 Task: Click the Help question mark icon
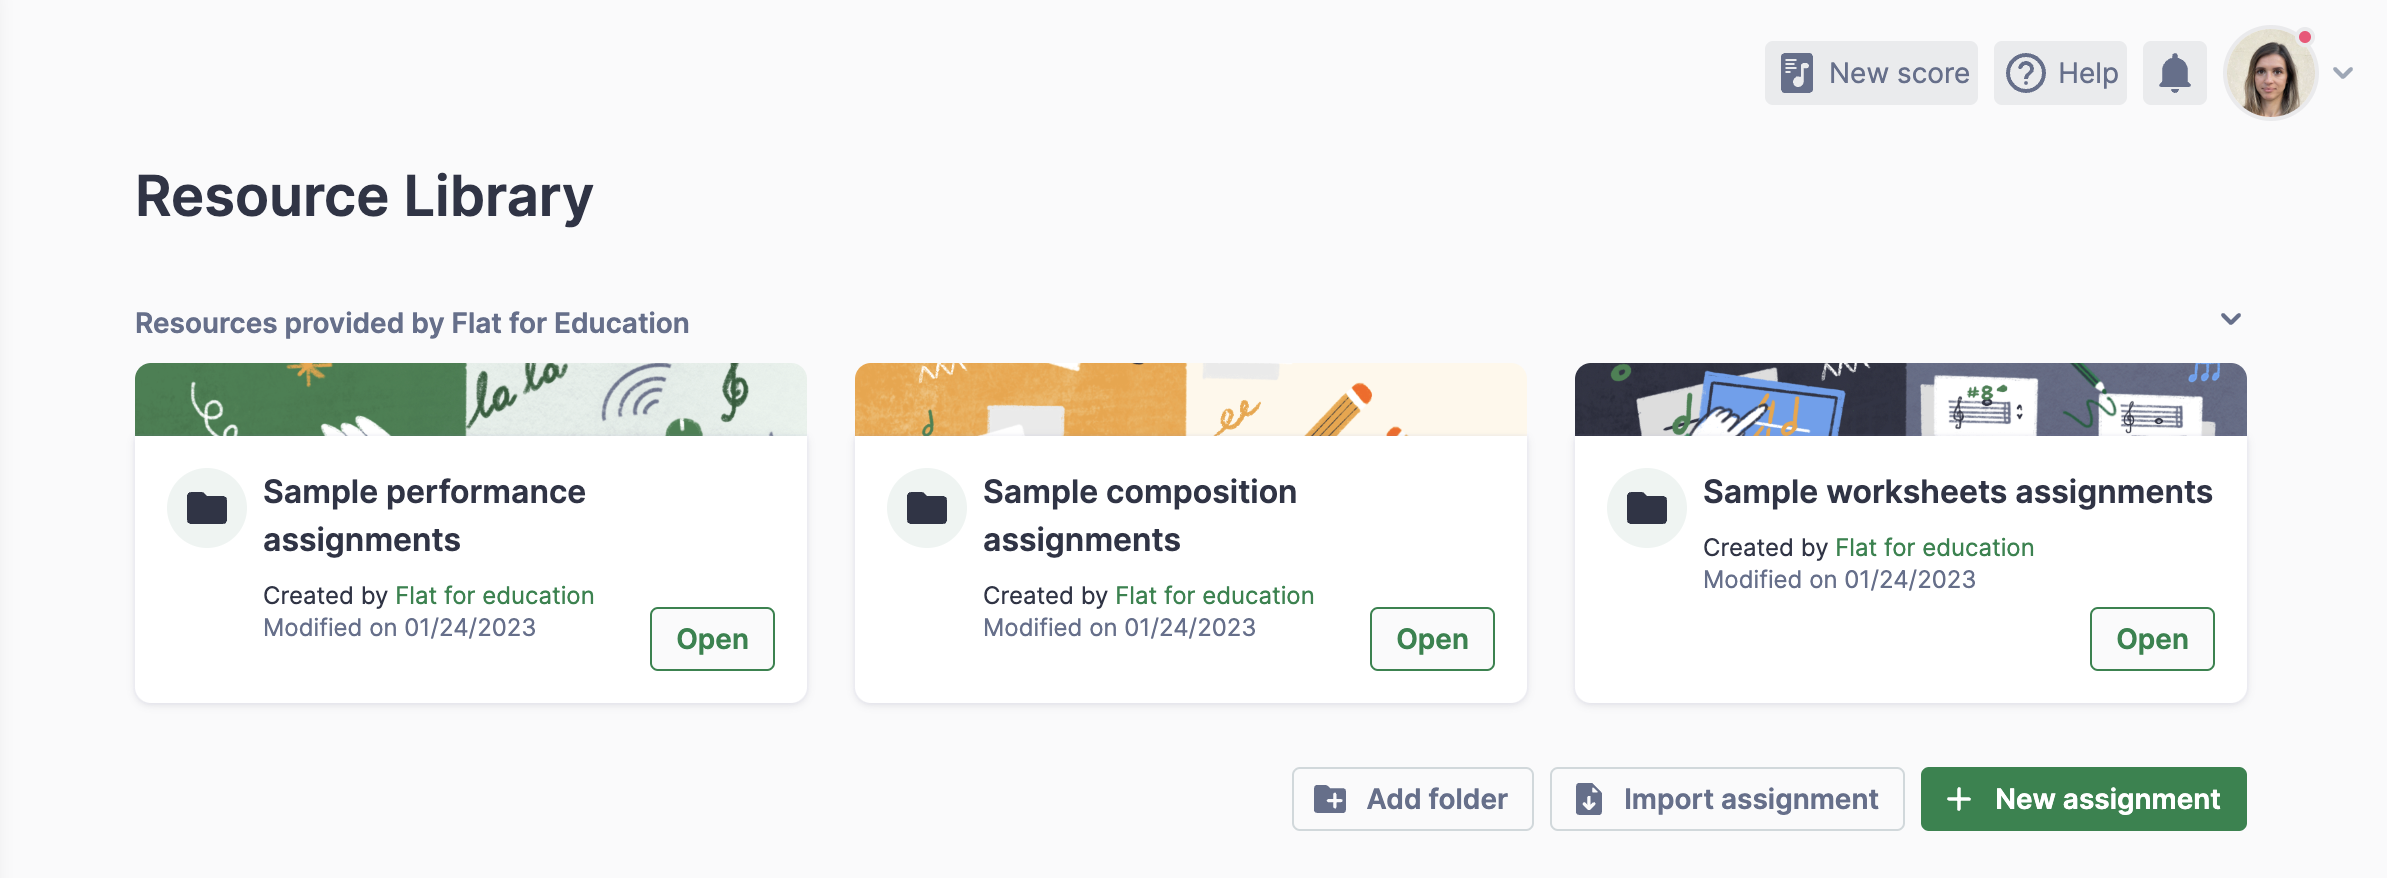2026,73
